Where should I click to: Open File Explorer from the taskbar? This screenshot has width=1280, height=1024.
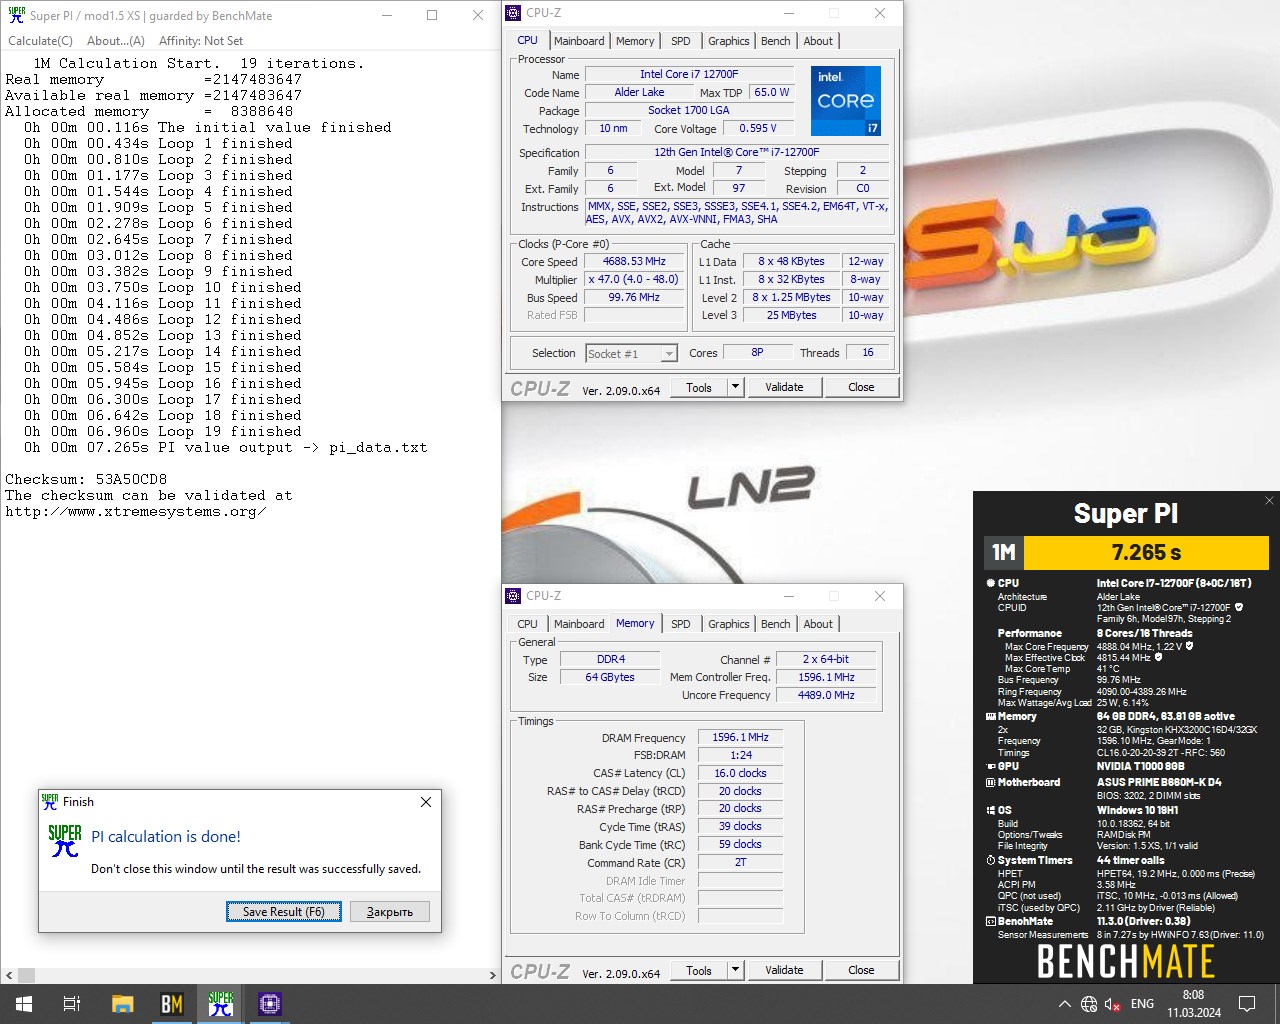tap(122, 1004)
